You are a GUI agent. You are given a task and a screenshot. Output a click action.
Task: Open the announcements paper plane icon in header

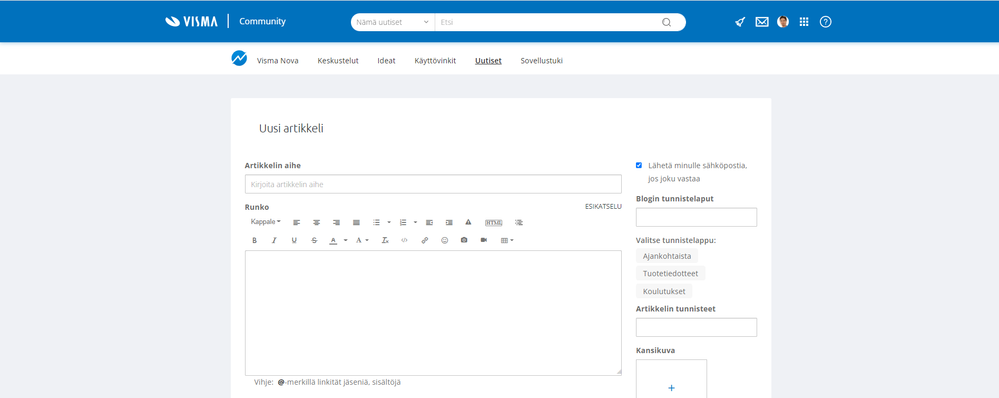[740, 22]
